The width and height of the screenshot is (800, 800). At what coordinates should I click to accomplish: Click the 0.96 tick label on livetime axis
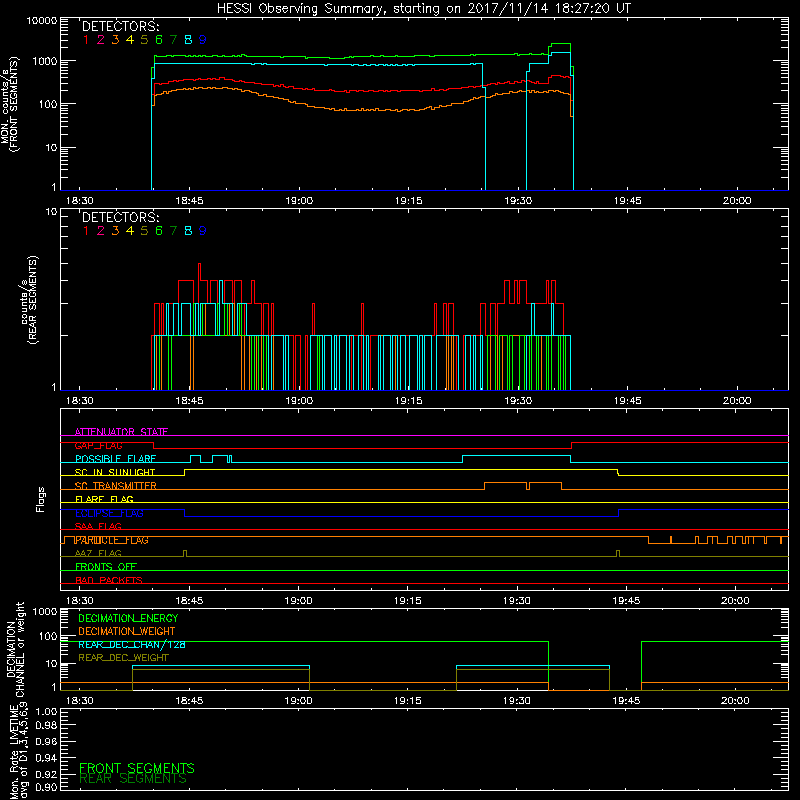click(x=46, y=741)
